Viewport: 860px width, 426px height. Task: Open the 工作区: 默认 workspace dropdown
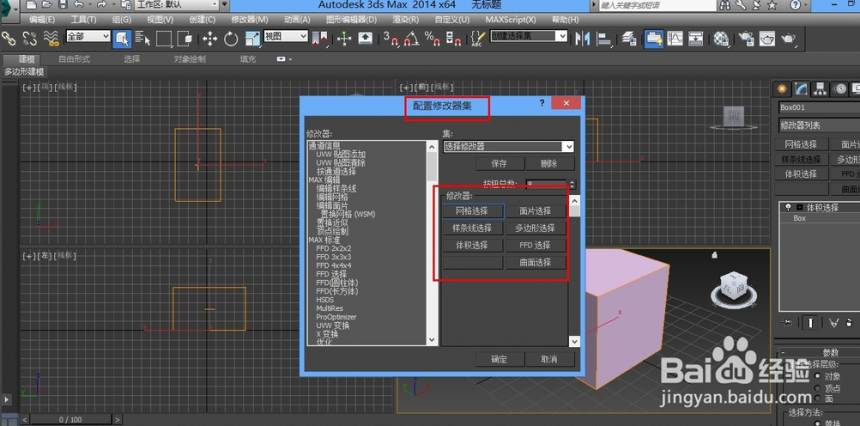click(x=177, y=5)
